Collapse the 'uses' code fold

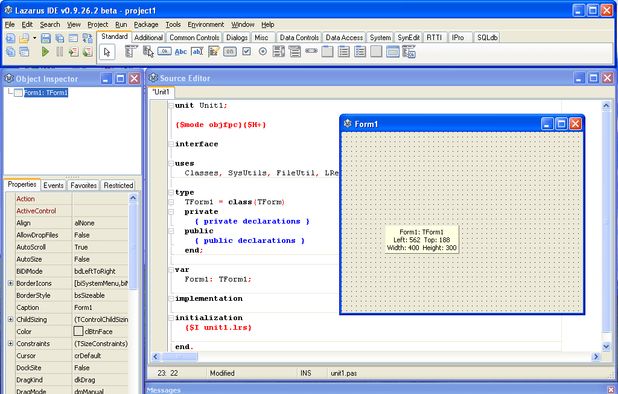tap(171, 164)
